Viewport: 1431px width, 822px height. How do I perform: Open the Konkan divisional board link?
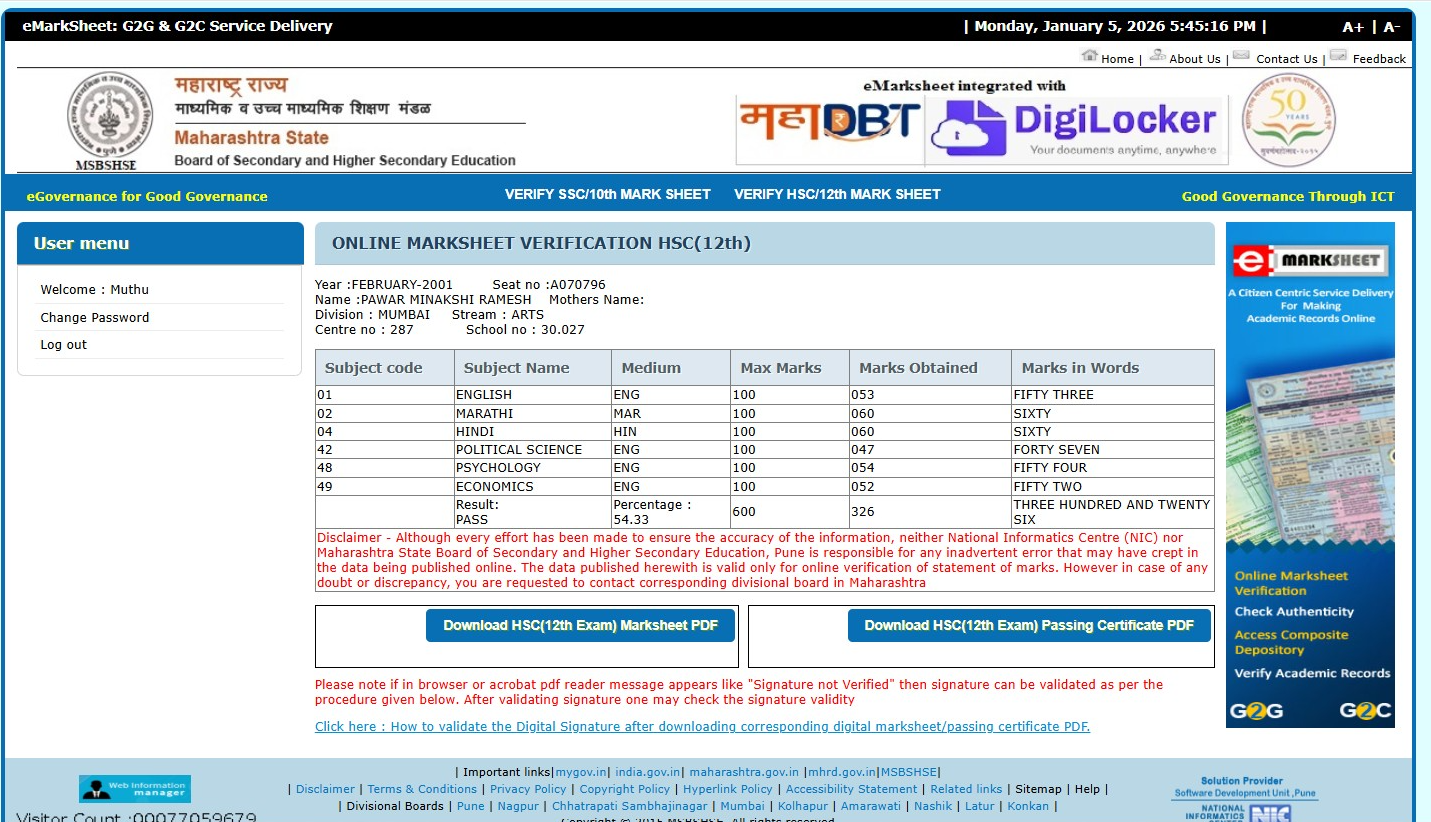tap(1028, 806)
